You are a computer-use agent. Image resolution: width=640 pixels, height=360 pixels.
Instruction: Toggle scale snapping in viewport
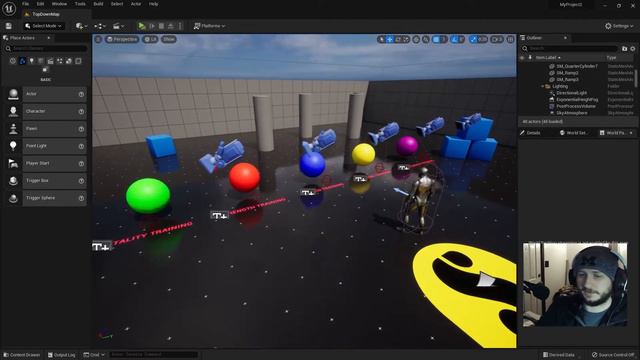pos(473,39)
